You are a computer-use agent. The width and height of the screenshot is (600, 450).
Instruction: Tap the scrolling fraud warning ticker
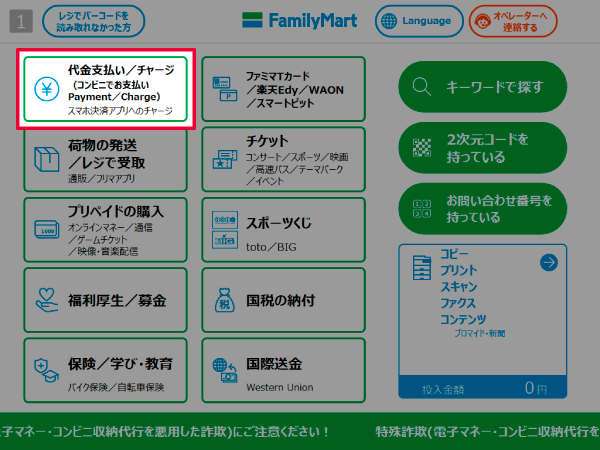(x=300, y=431)
